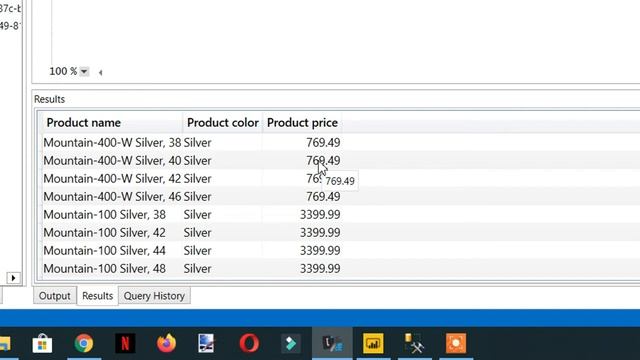The height and width of the screenshot is (360, 640).
Task: Open the Netflix app in the taskbar
Action: tap(125, 344)
